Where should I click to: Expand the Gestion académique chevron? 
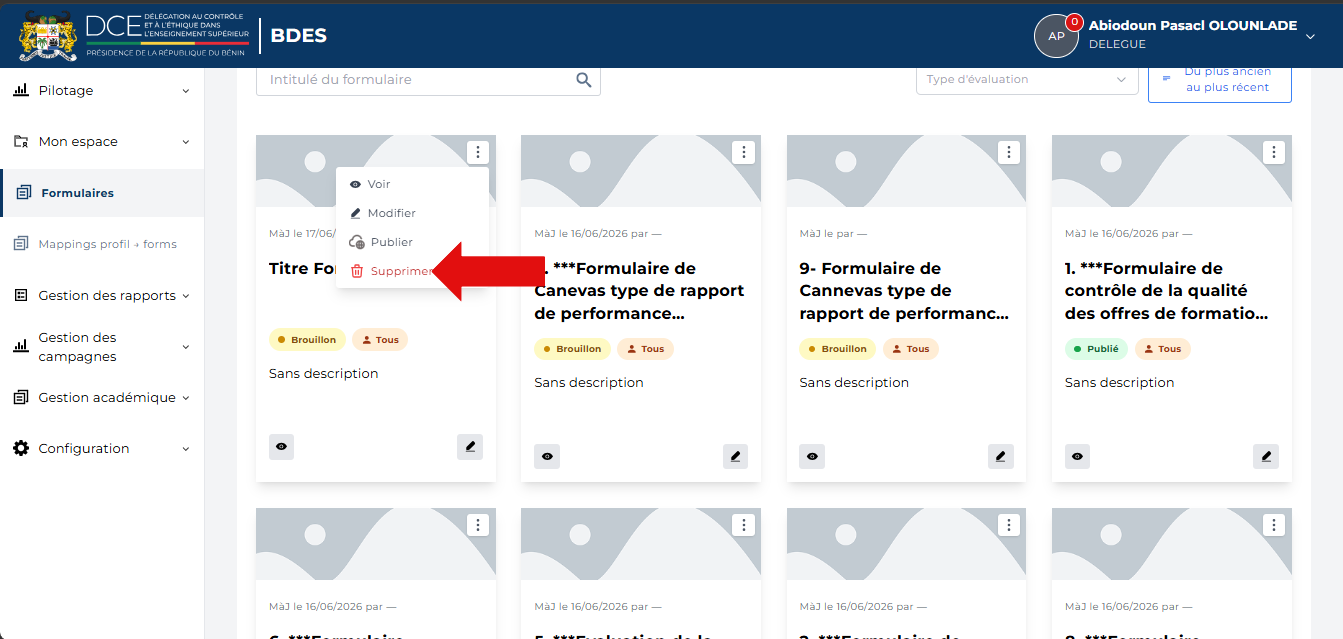click(x=185, y=398)
